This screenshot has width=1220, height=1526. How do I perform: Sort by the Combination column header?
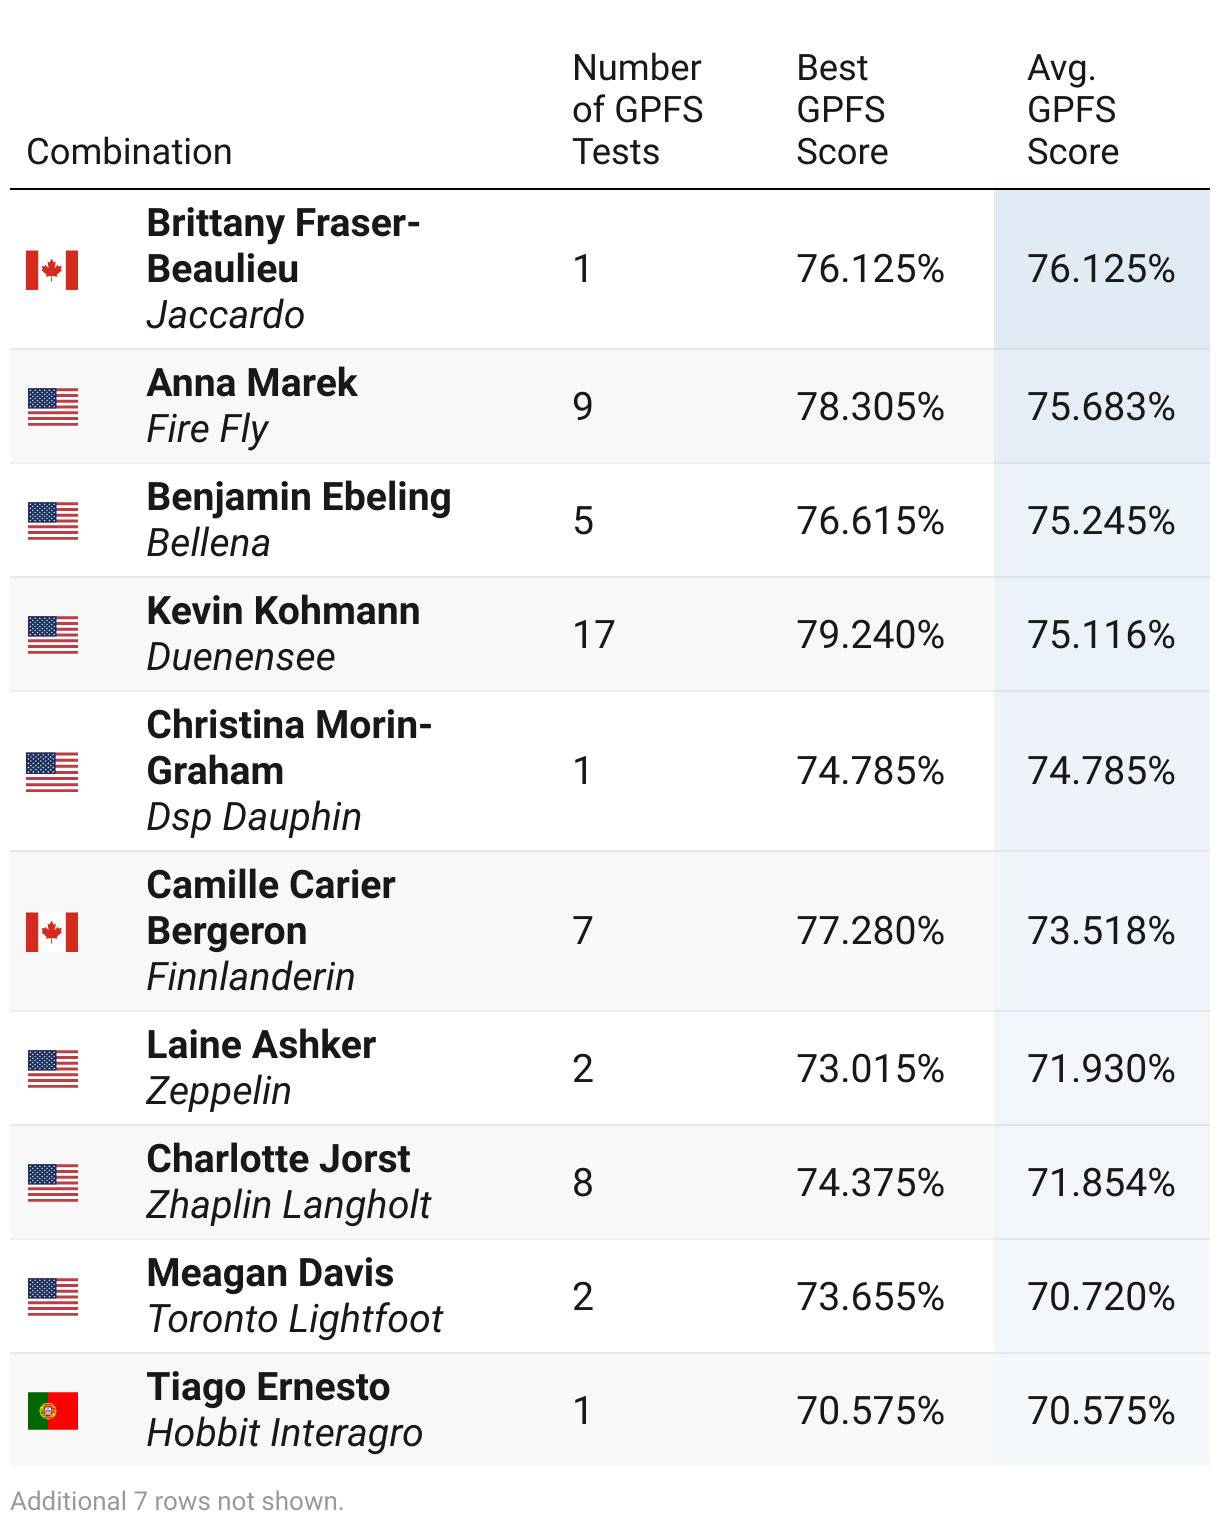[x=129, y=152]
